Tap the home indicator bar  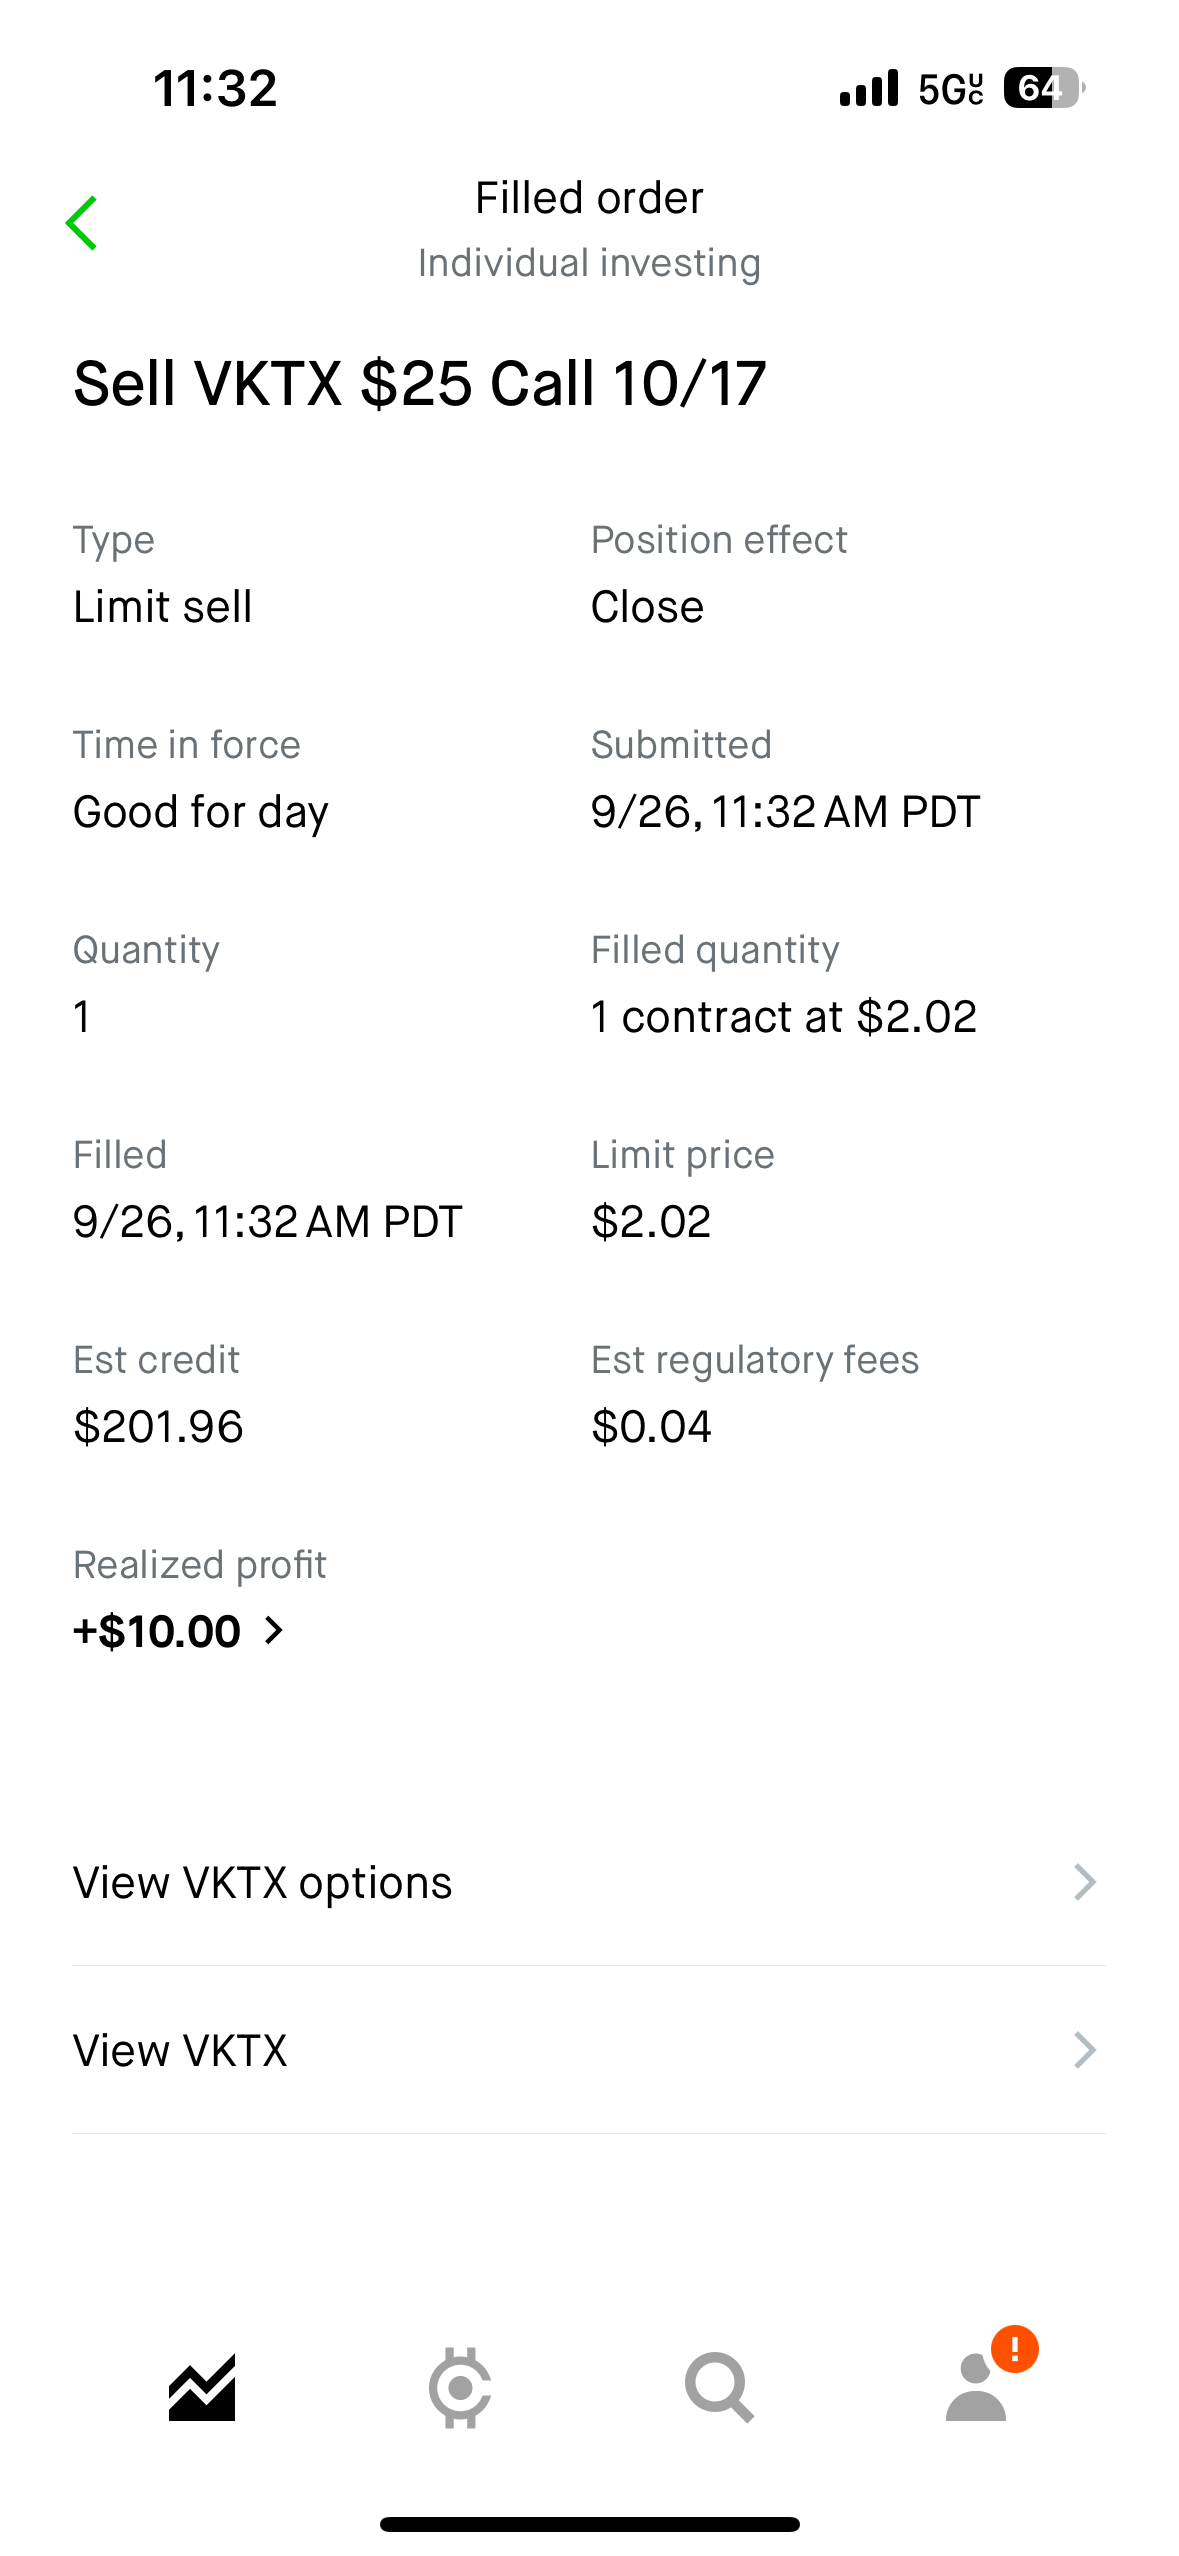pyautogui.click(x=589, y=2524)
